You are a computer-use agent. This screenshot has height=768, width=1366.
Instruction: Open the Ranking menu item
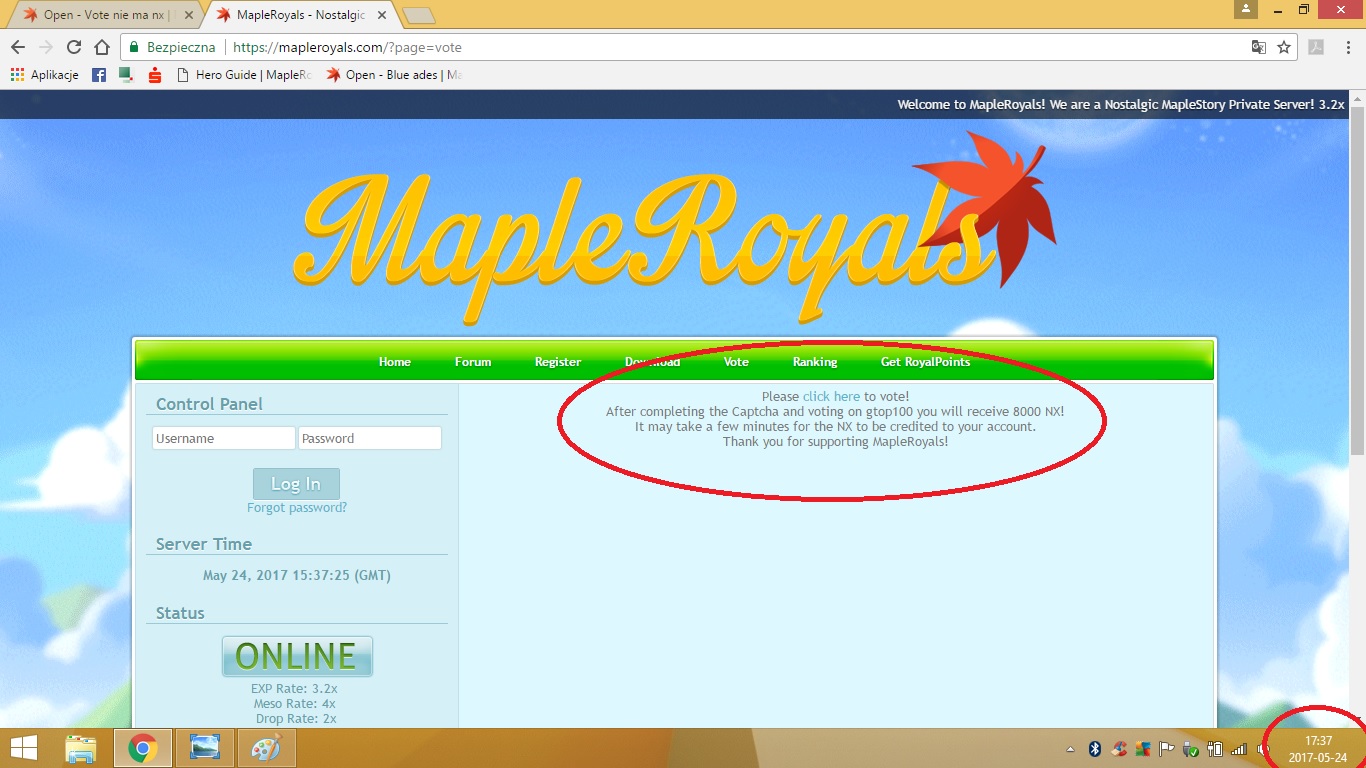[x=814, y=362]
